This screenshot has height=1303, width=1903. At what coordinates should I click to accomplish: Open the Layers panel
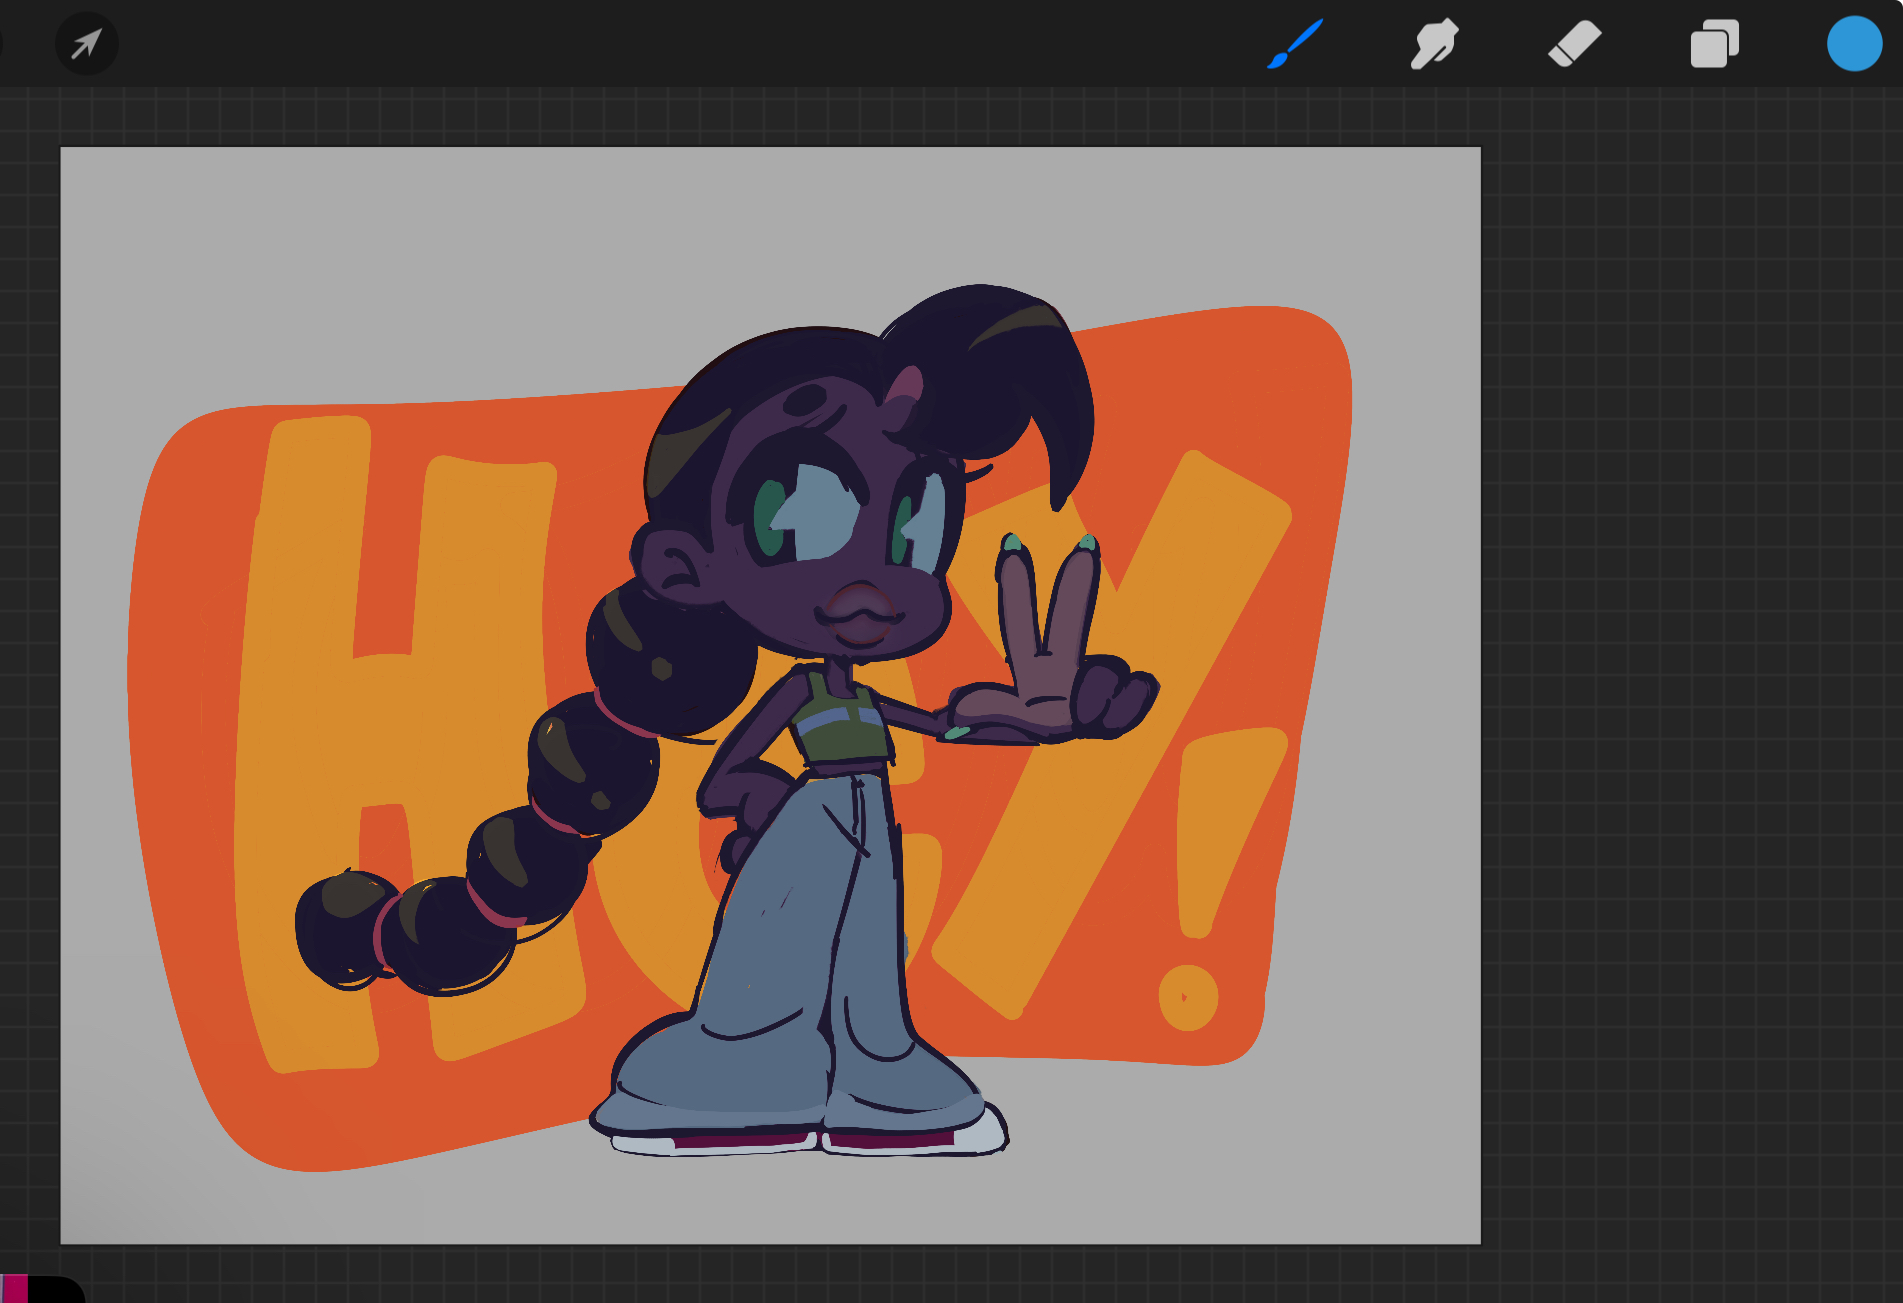[x=1714, y=44]
